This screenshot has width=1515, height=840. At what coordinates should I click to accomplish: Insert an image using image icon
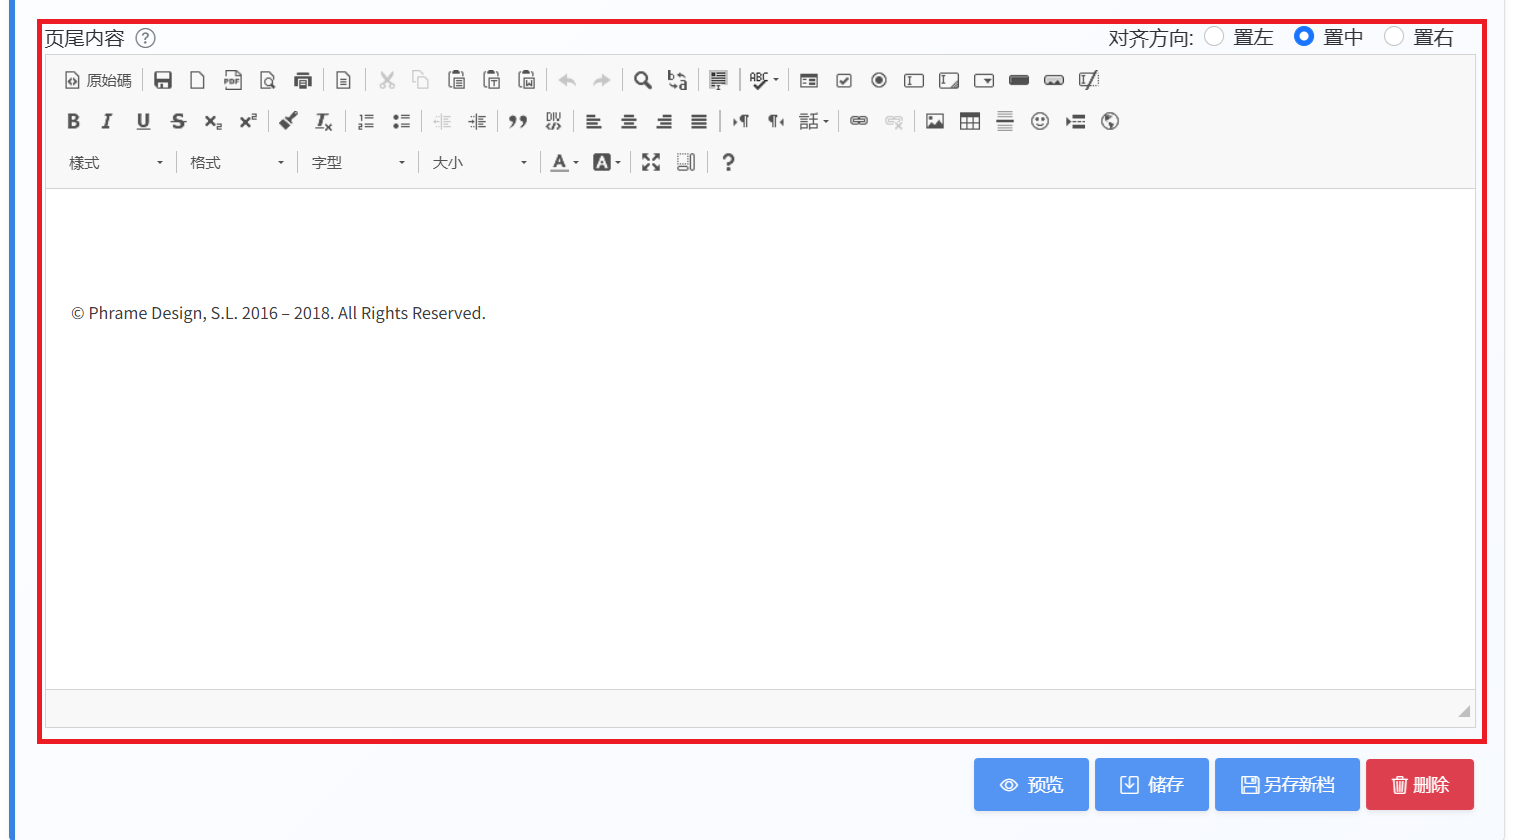point(935,121)
